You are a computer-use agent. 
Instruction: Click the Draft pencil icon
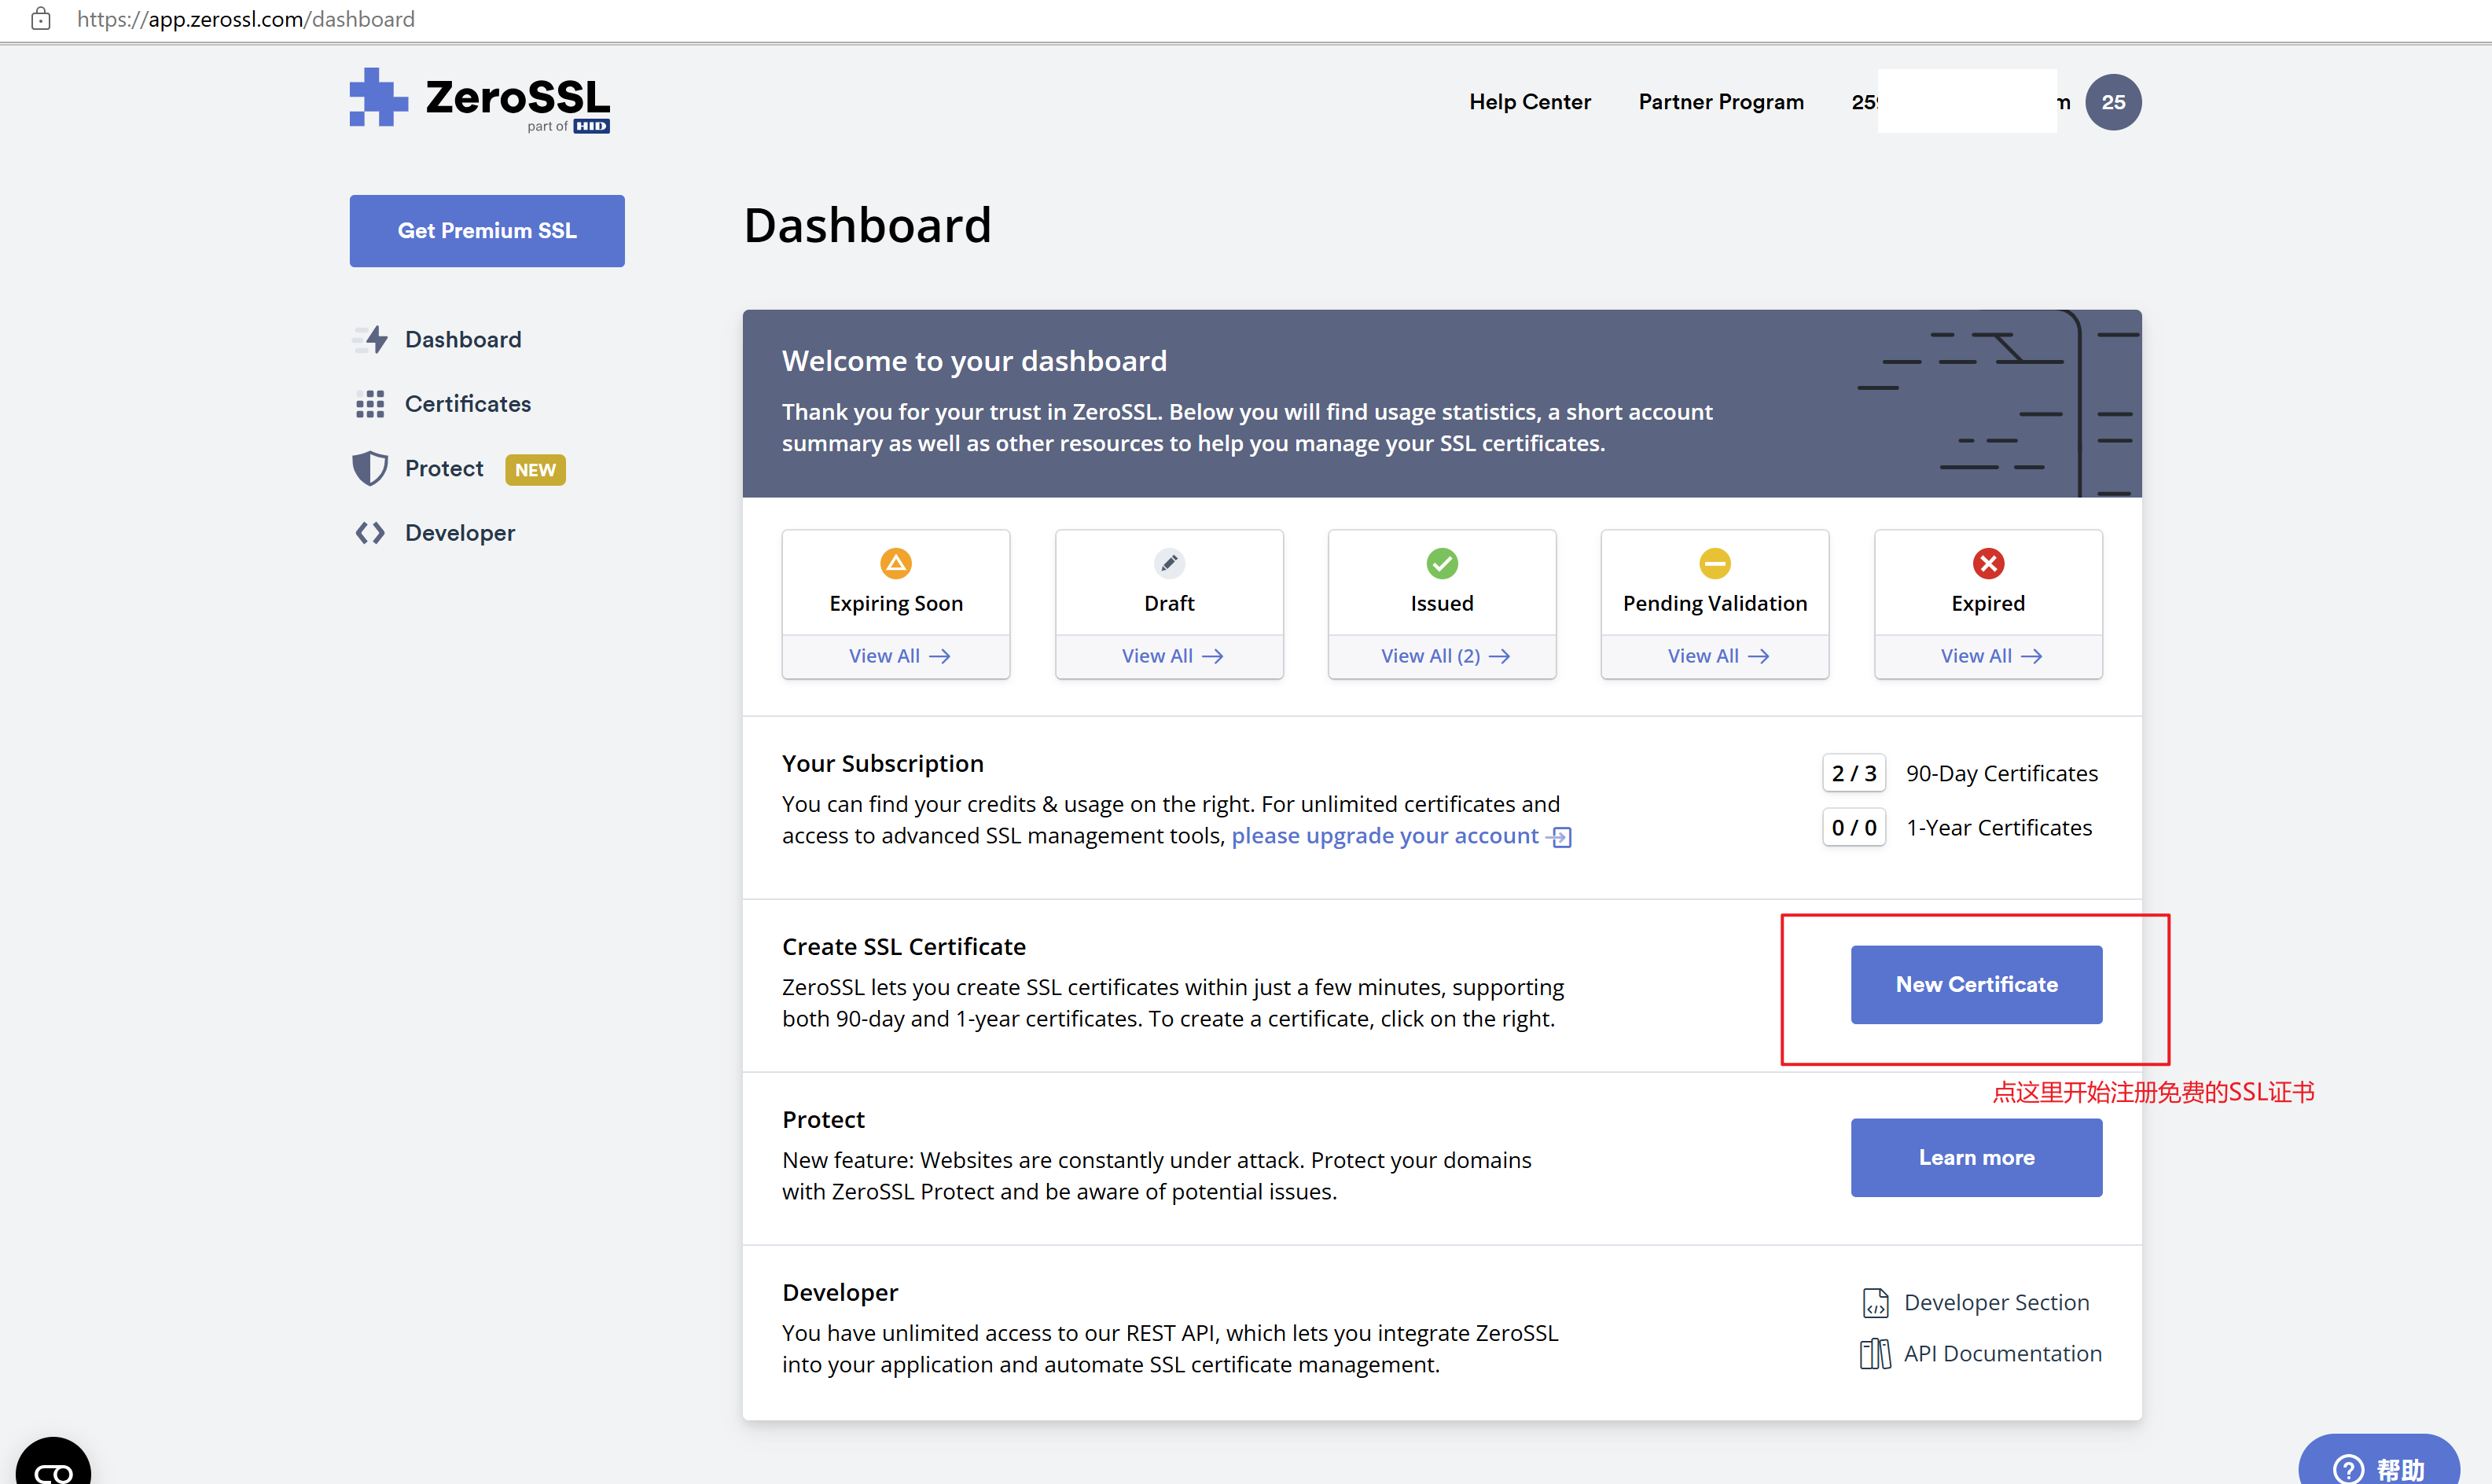pos(1168,563)
